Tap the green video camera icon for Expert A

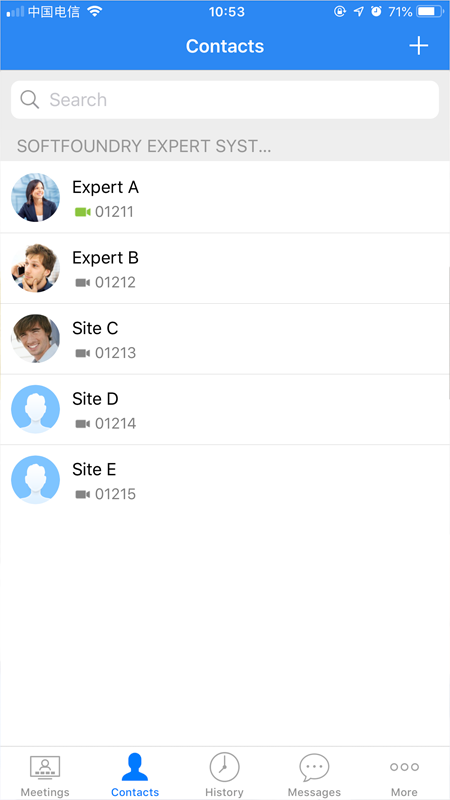click(x=83, y=212)
